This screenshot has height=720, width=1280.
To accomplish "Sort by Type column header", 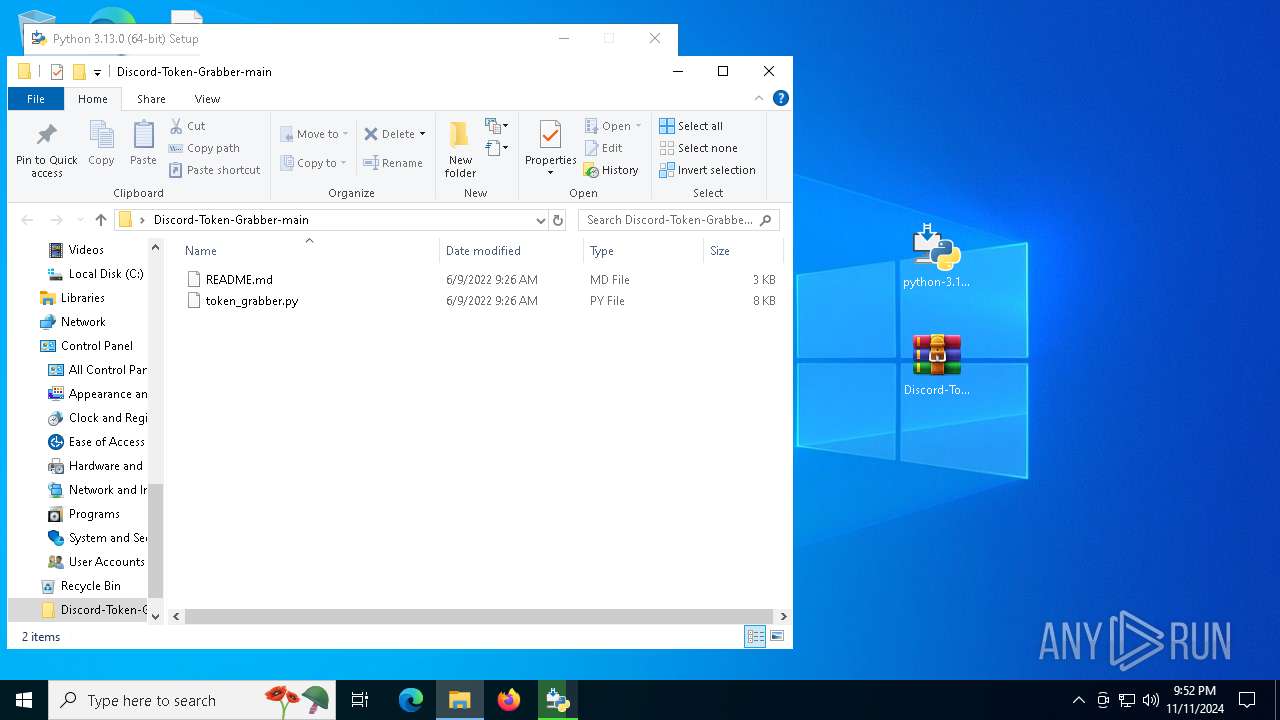I will point(643,251).
